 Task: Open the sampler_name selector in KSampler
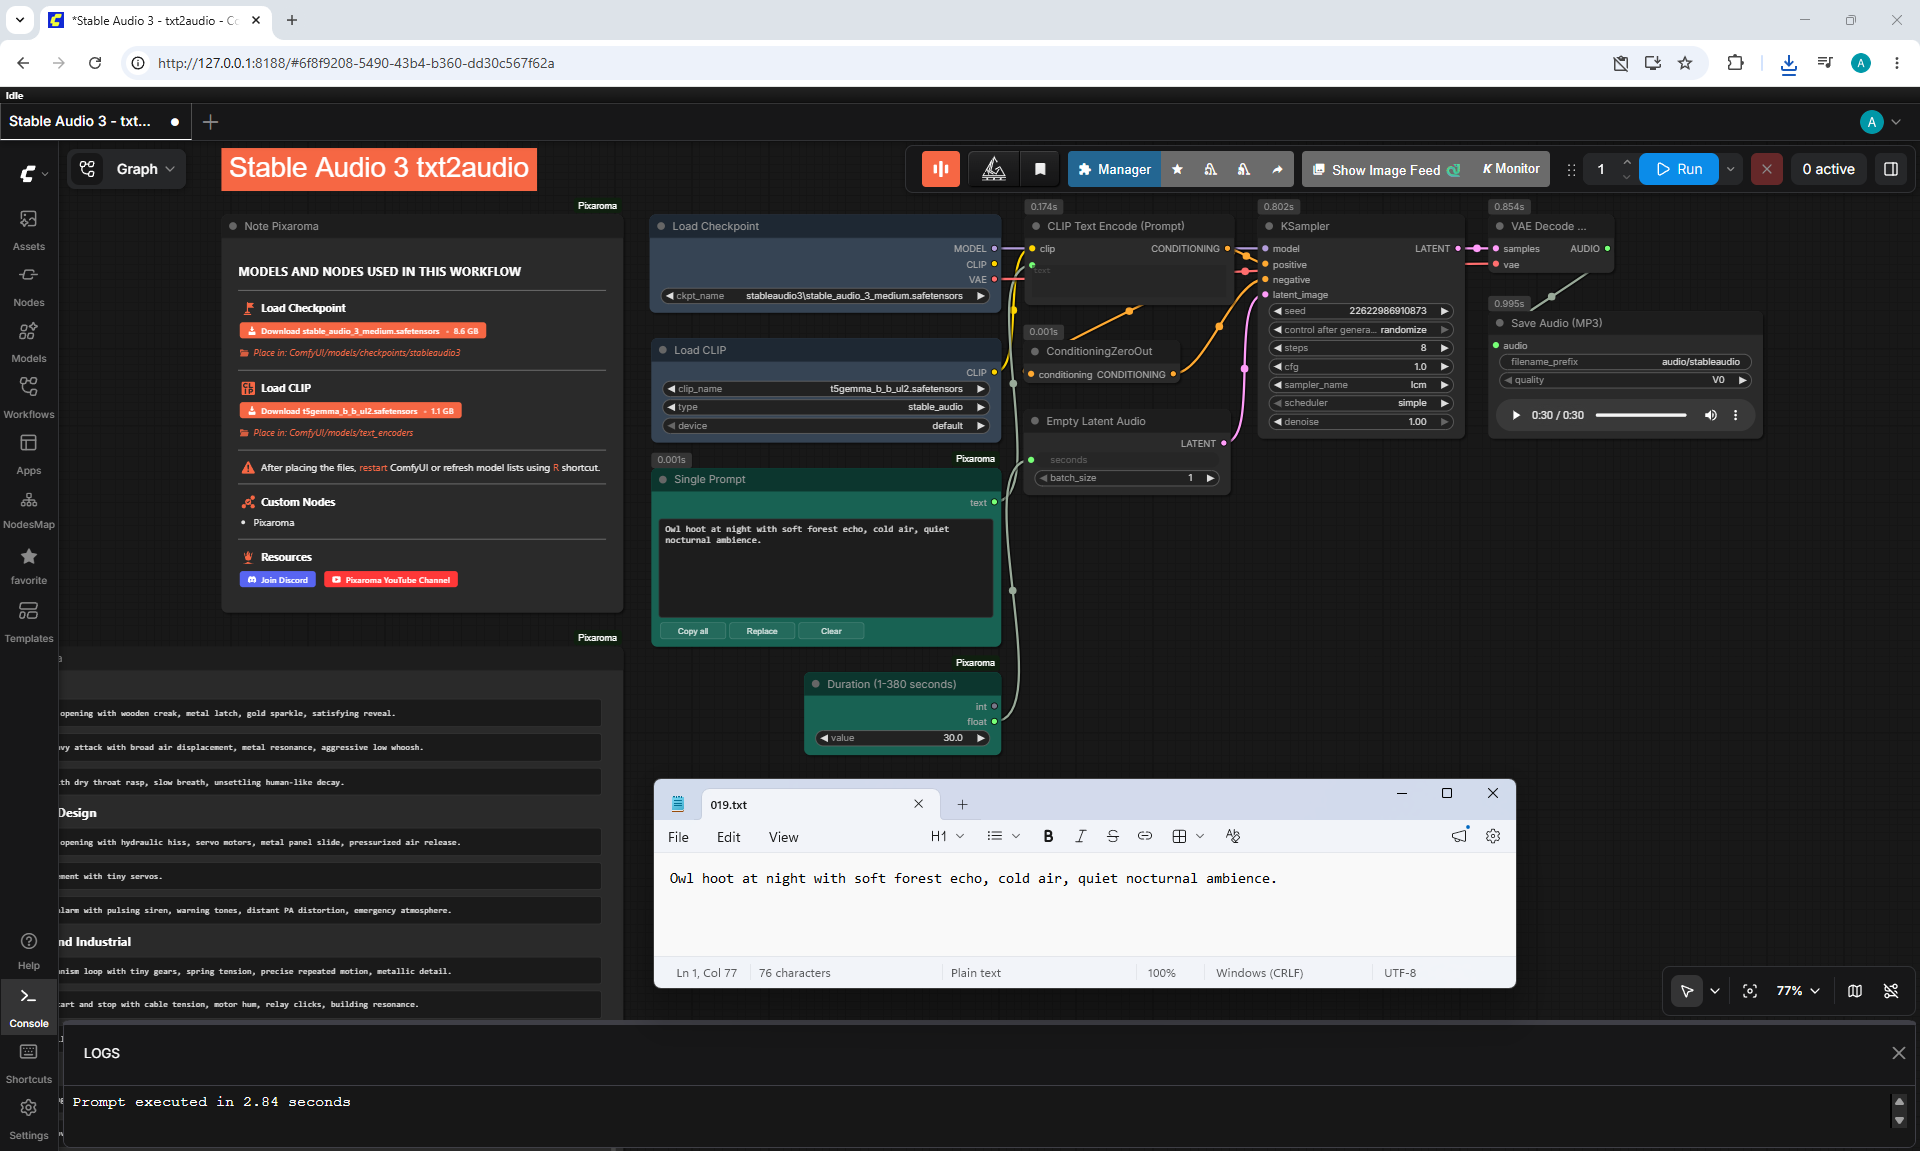point(1360,385)
